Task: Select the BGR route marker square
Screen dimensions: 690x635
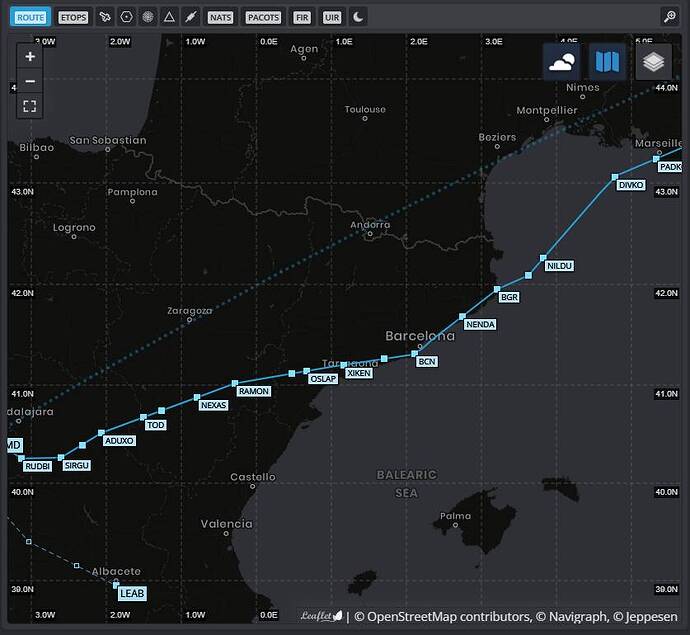Action: tap(497, 289)
